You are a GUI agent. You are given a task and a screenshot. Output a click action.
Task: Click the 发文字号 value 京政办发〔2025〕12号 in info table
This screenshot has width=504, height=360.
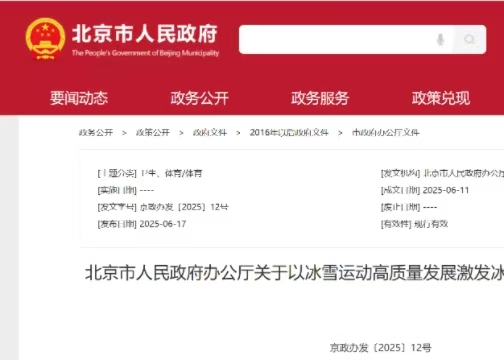pos(184,207)
